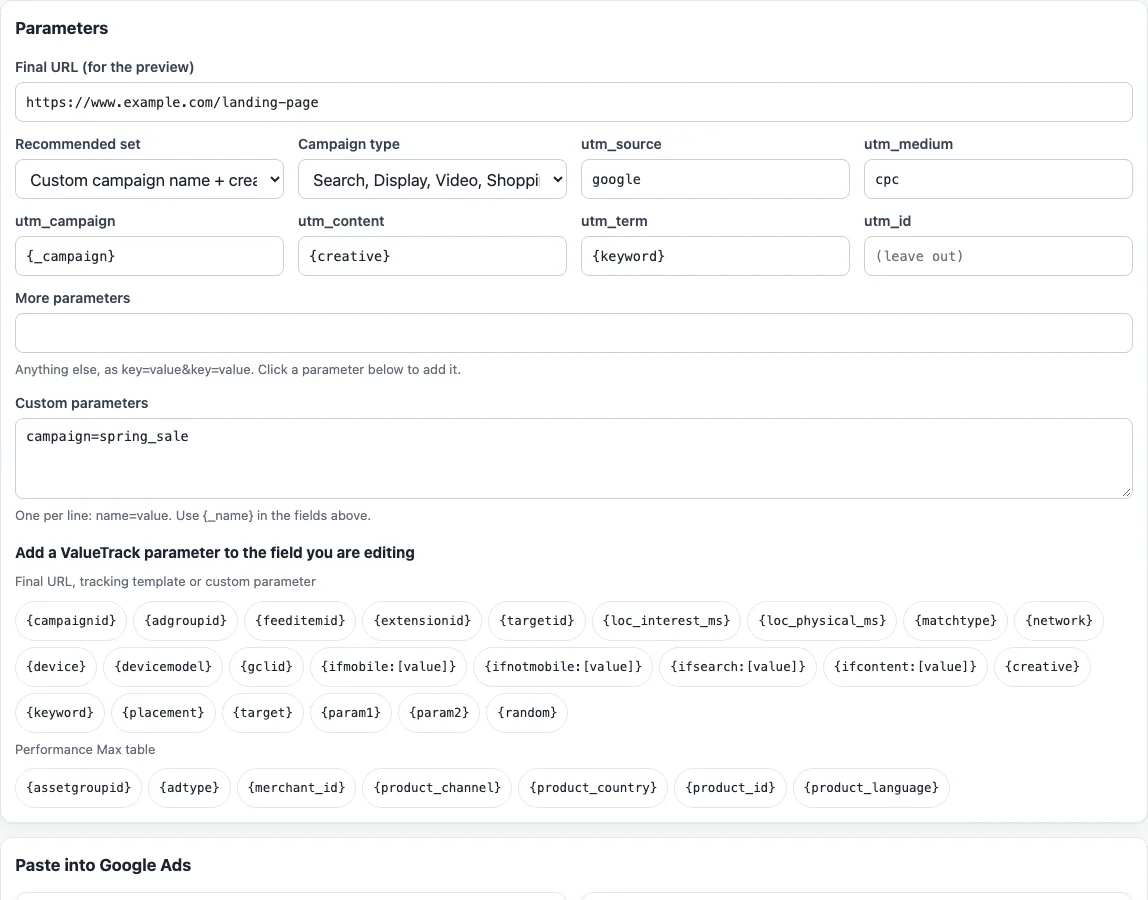Viewport: 1148px width, 900px height.
Task: Add the {loc_interest_ms} chip
Action: pyautogui.click(x=666, y=621)
